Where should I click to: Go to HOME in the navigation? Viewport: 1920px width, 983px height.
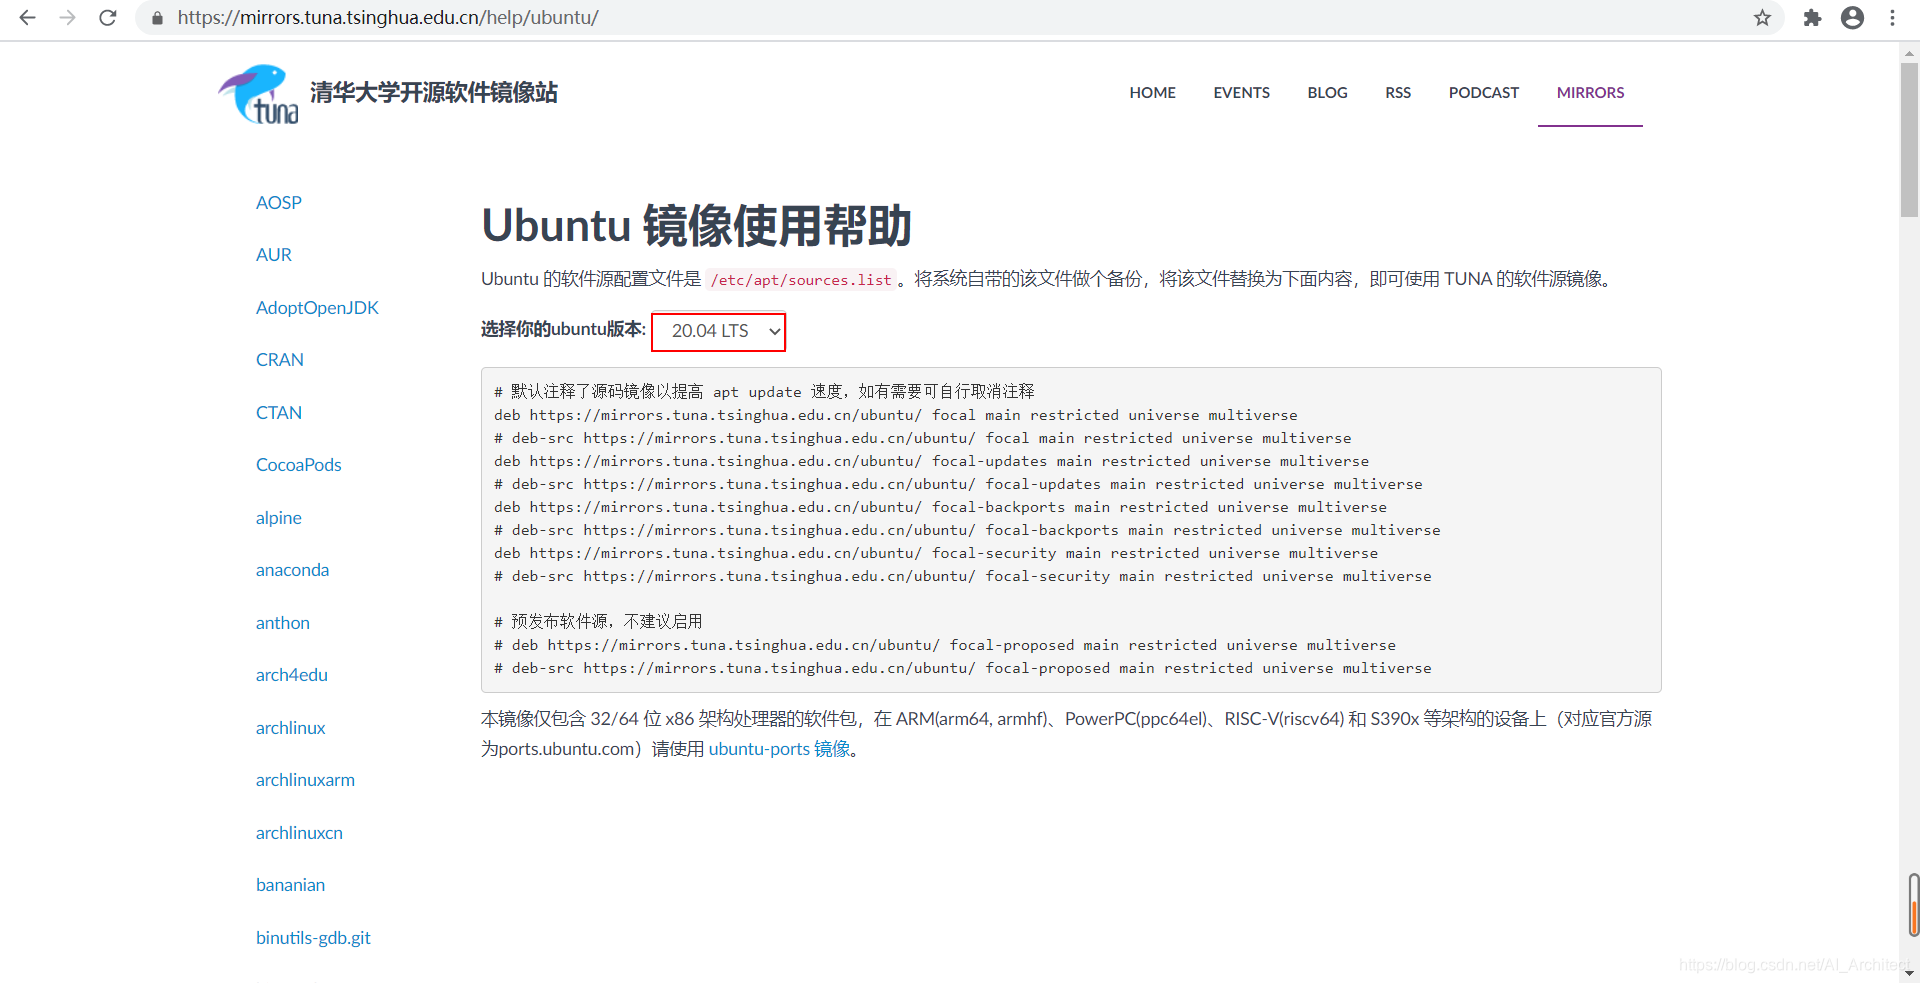tap(1152, 93)
